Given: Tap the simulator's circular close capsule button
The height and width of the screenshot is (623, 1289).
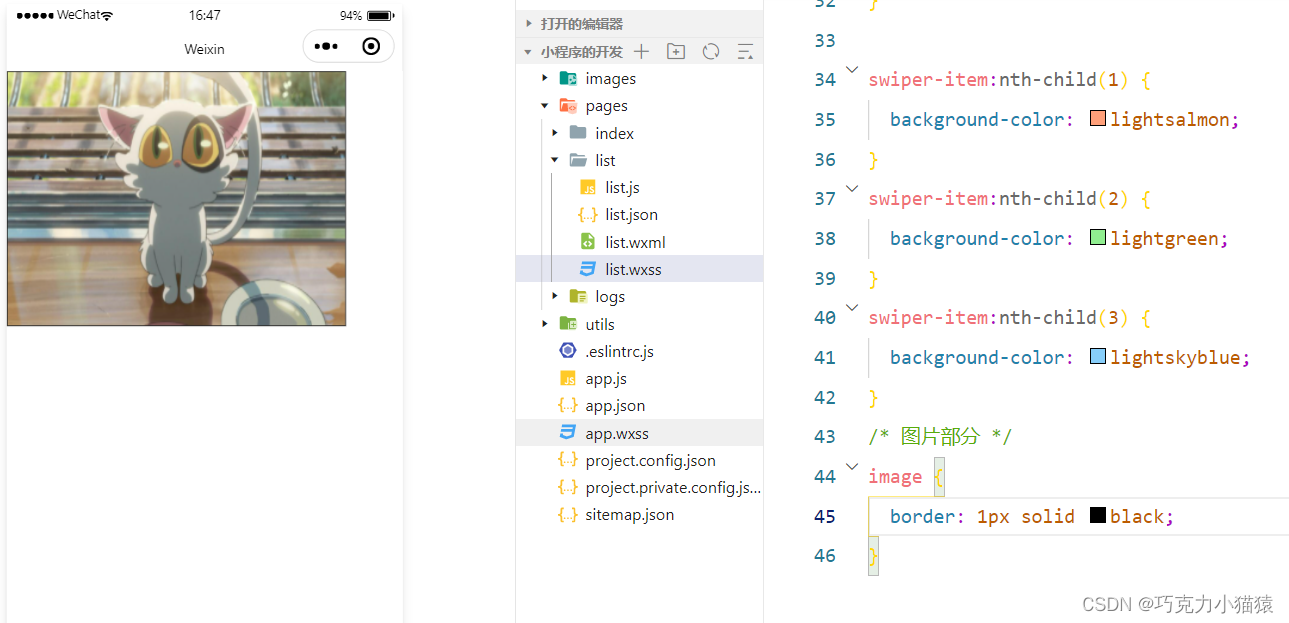Looking at the screenshot, I should pos(371,46).
